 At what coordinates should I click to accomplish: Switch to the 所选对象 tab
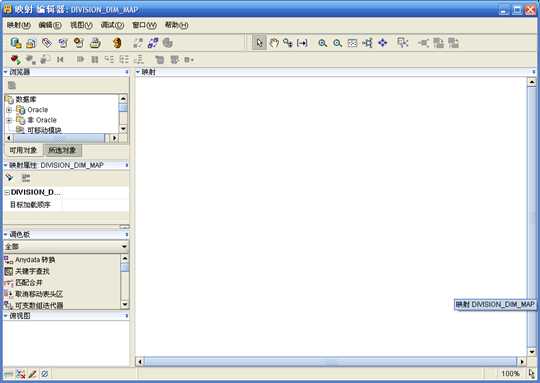click(62, 150)
